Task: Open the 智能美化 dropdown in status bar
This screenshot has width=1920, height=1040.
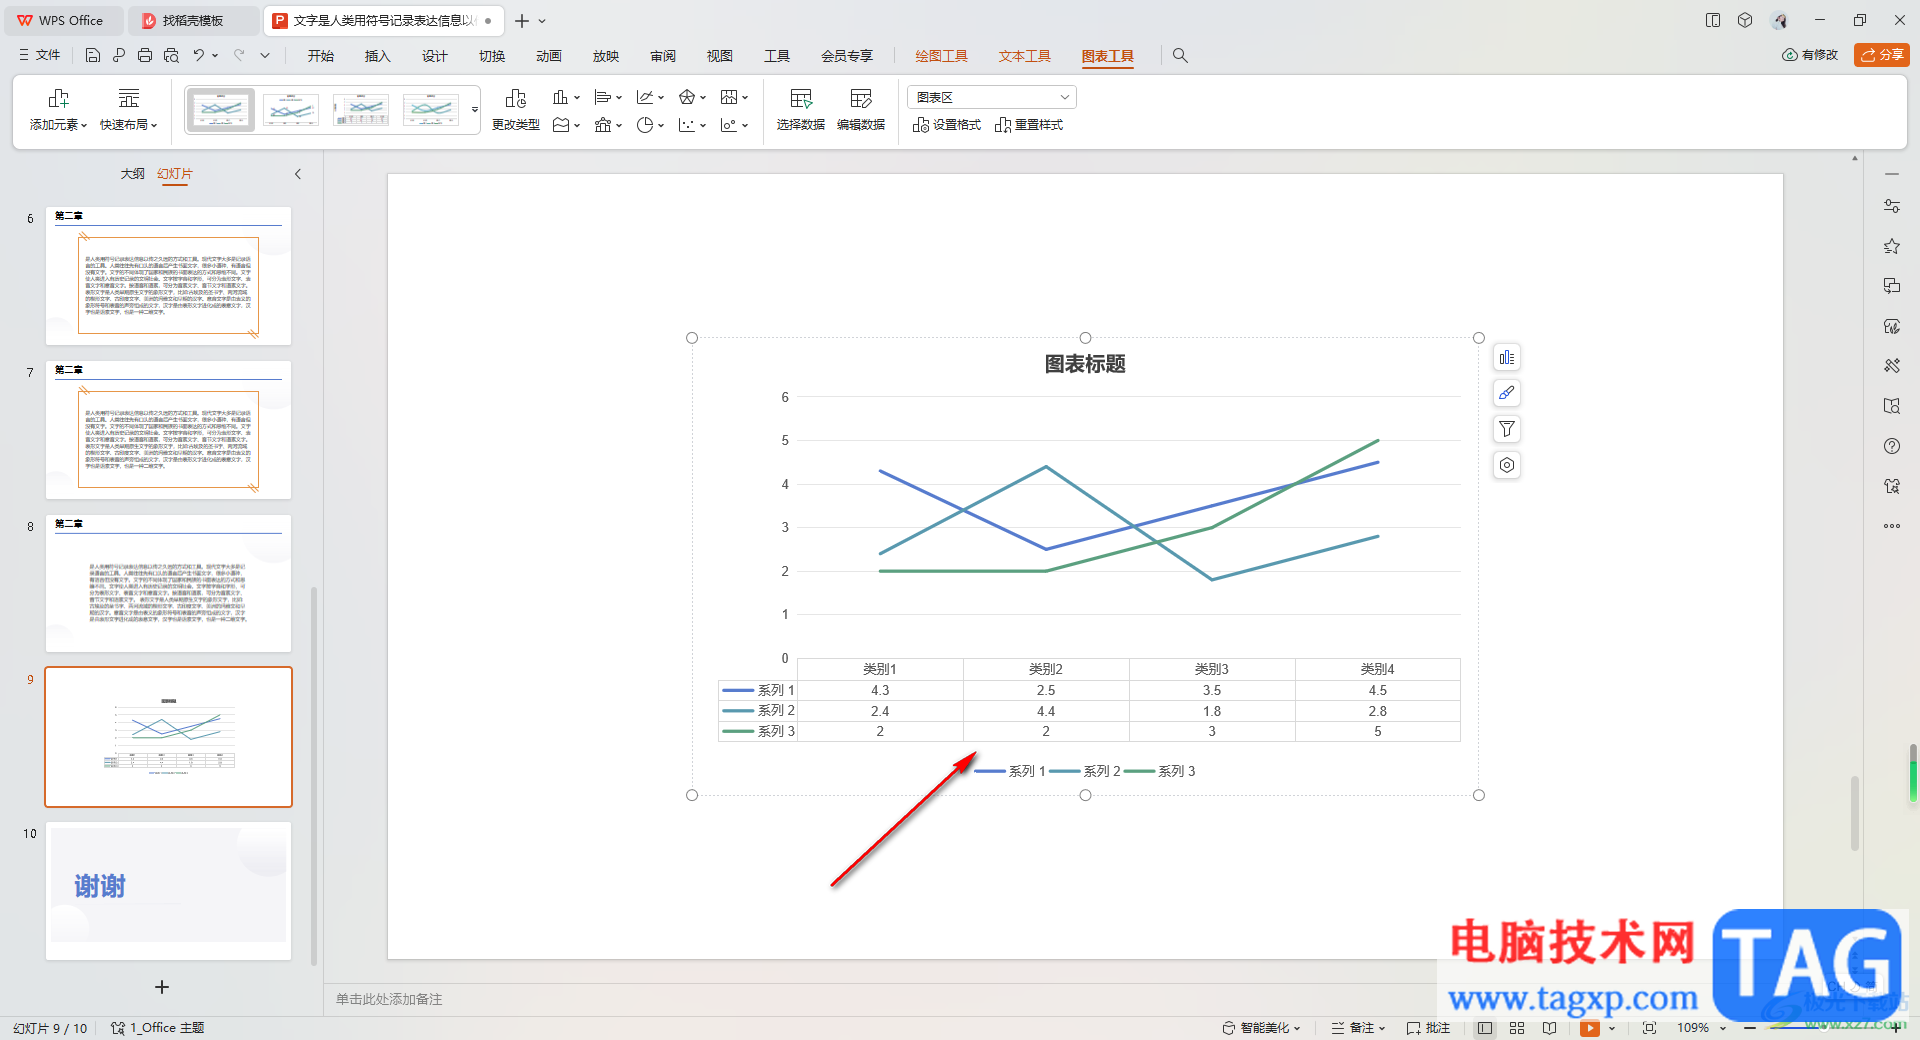Action: pos(1261,1028)
